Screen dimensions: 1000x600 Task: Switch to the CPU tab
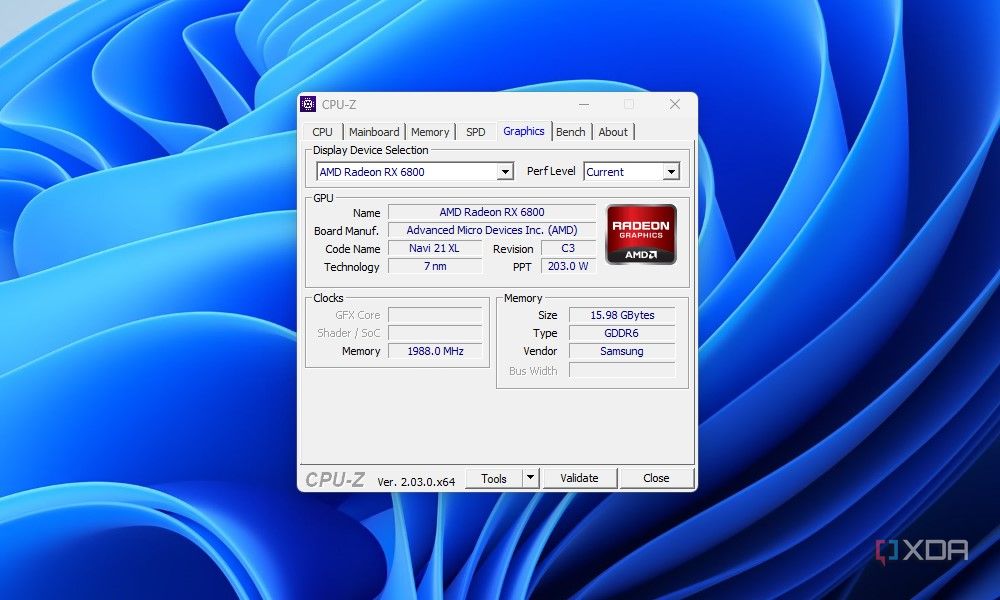[x=322, y=132]
